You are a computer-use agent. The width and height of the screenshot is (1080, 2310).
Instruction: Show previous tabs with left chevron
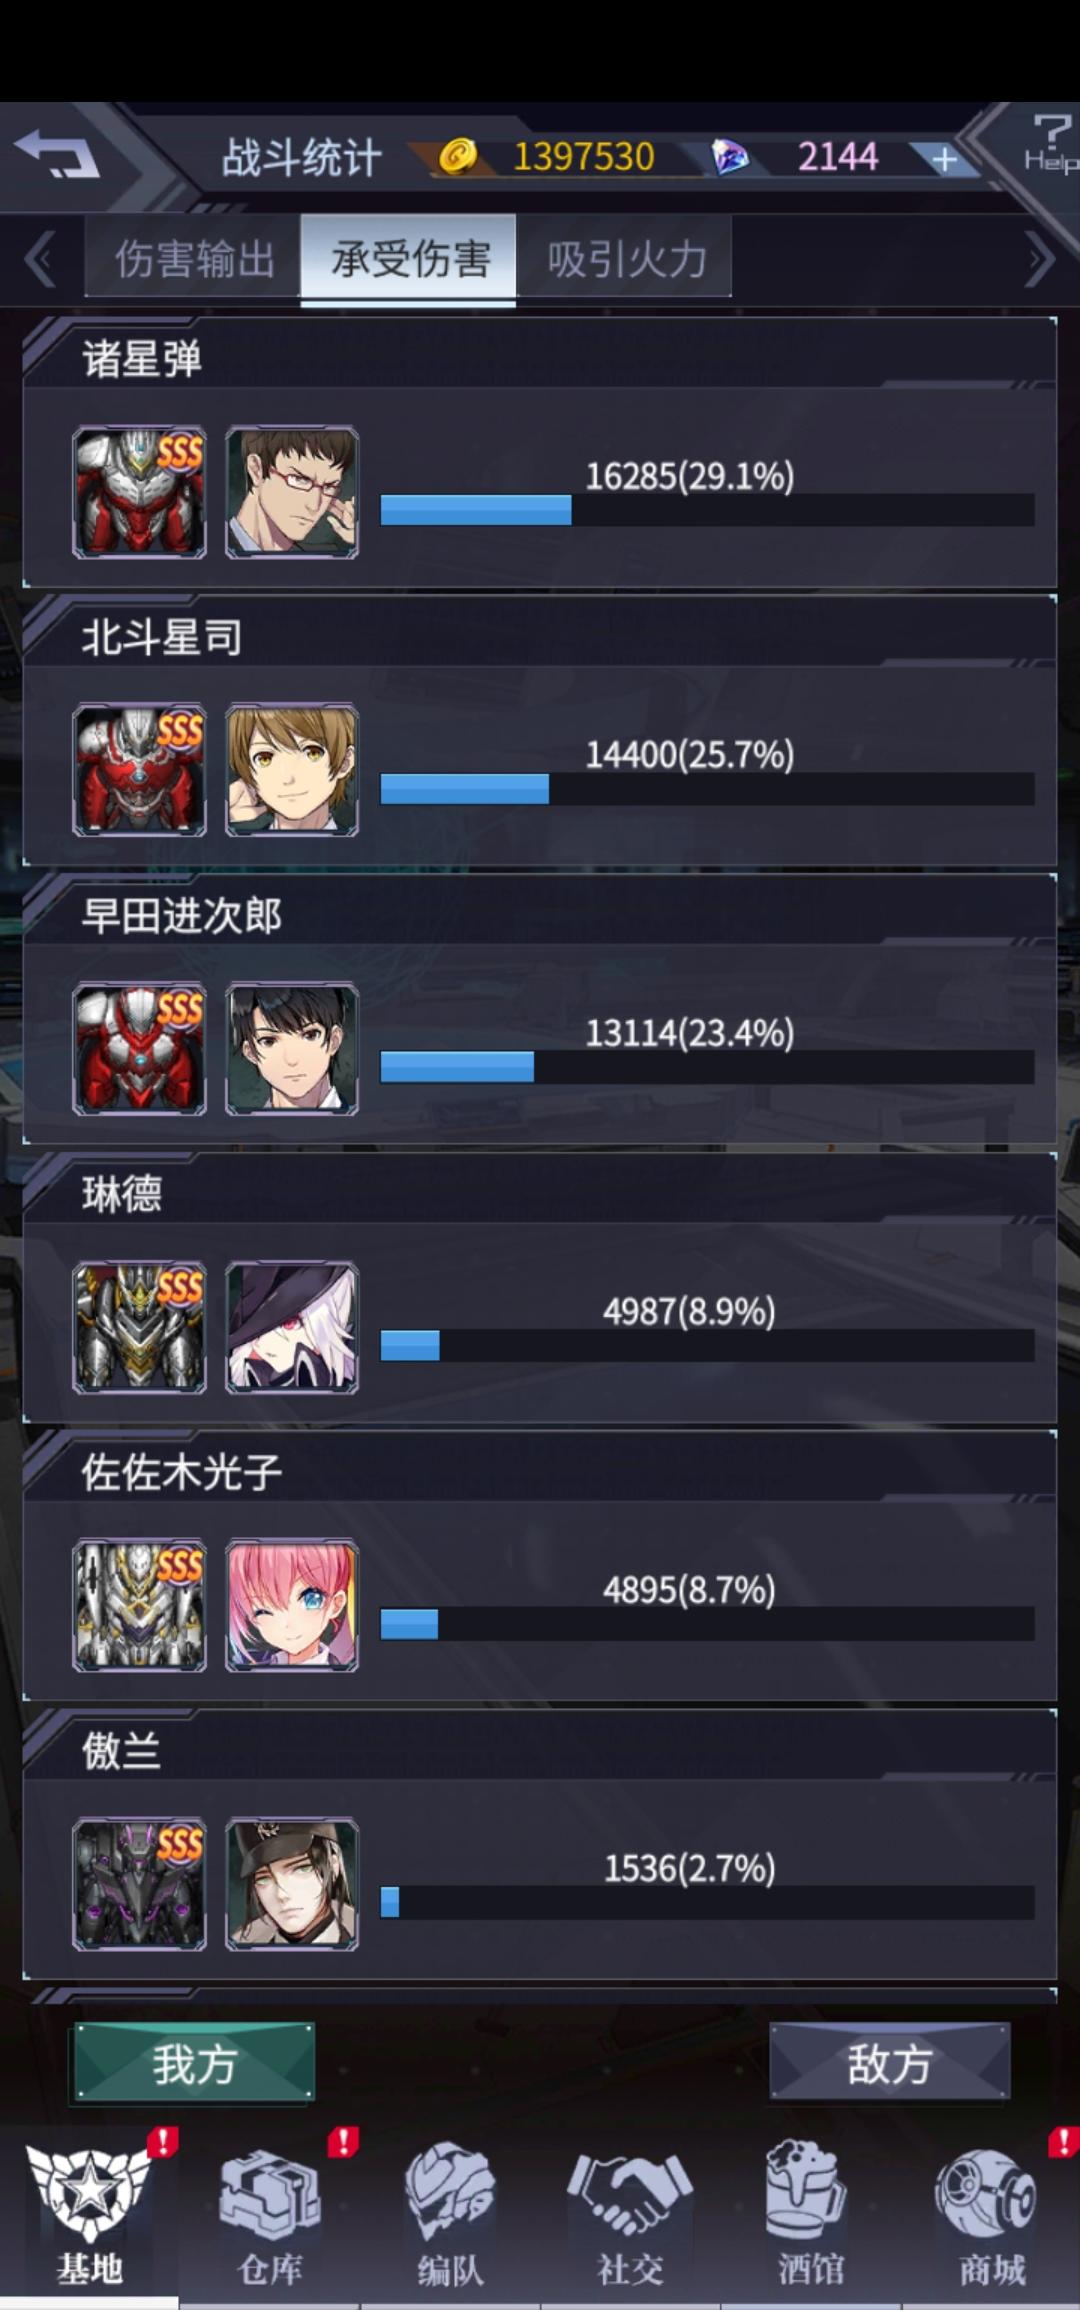(40, 259)
